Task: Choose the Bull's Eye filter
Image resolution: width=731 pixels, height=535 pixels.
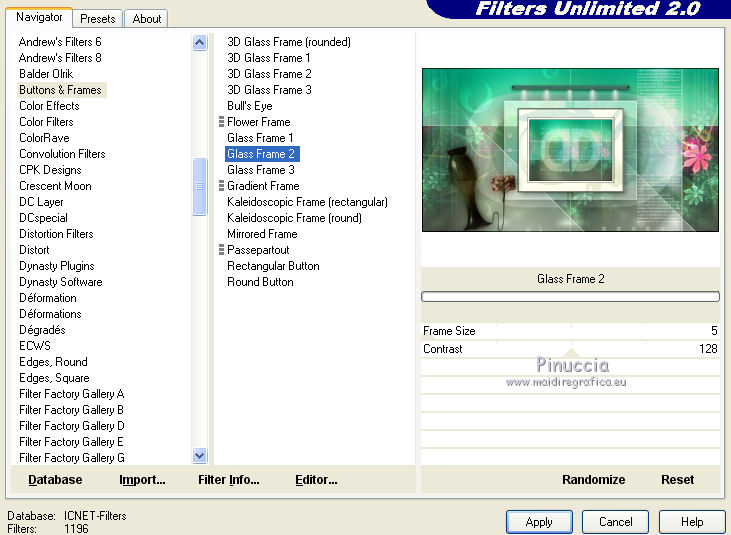Action: pos(250,106)
